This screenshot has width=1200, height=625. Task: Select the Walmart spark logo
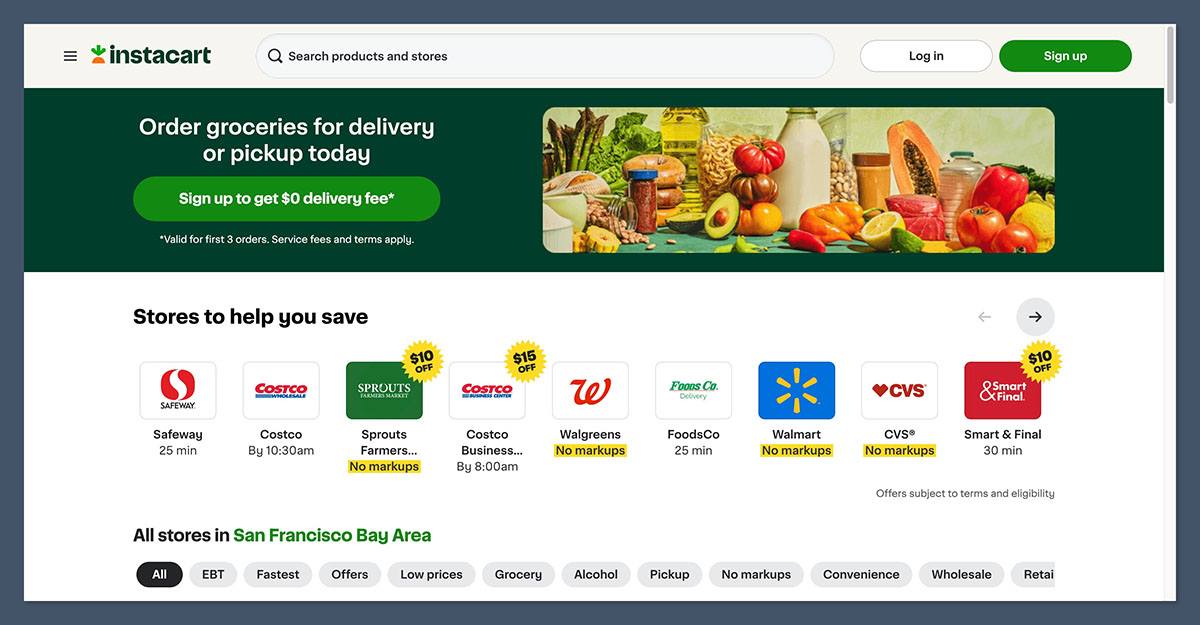pos(796,390)
